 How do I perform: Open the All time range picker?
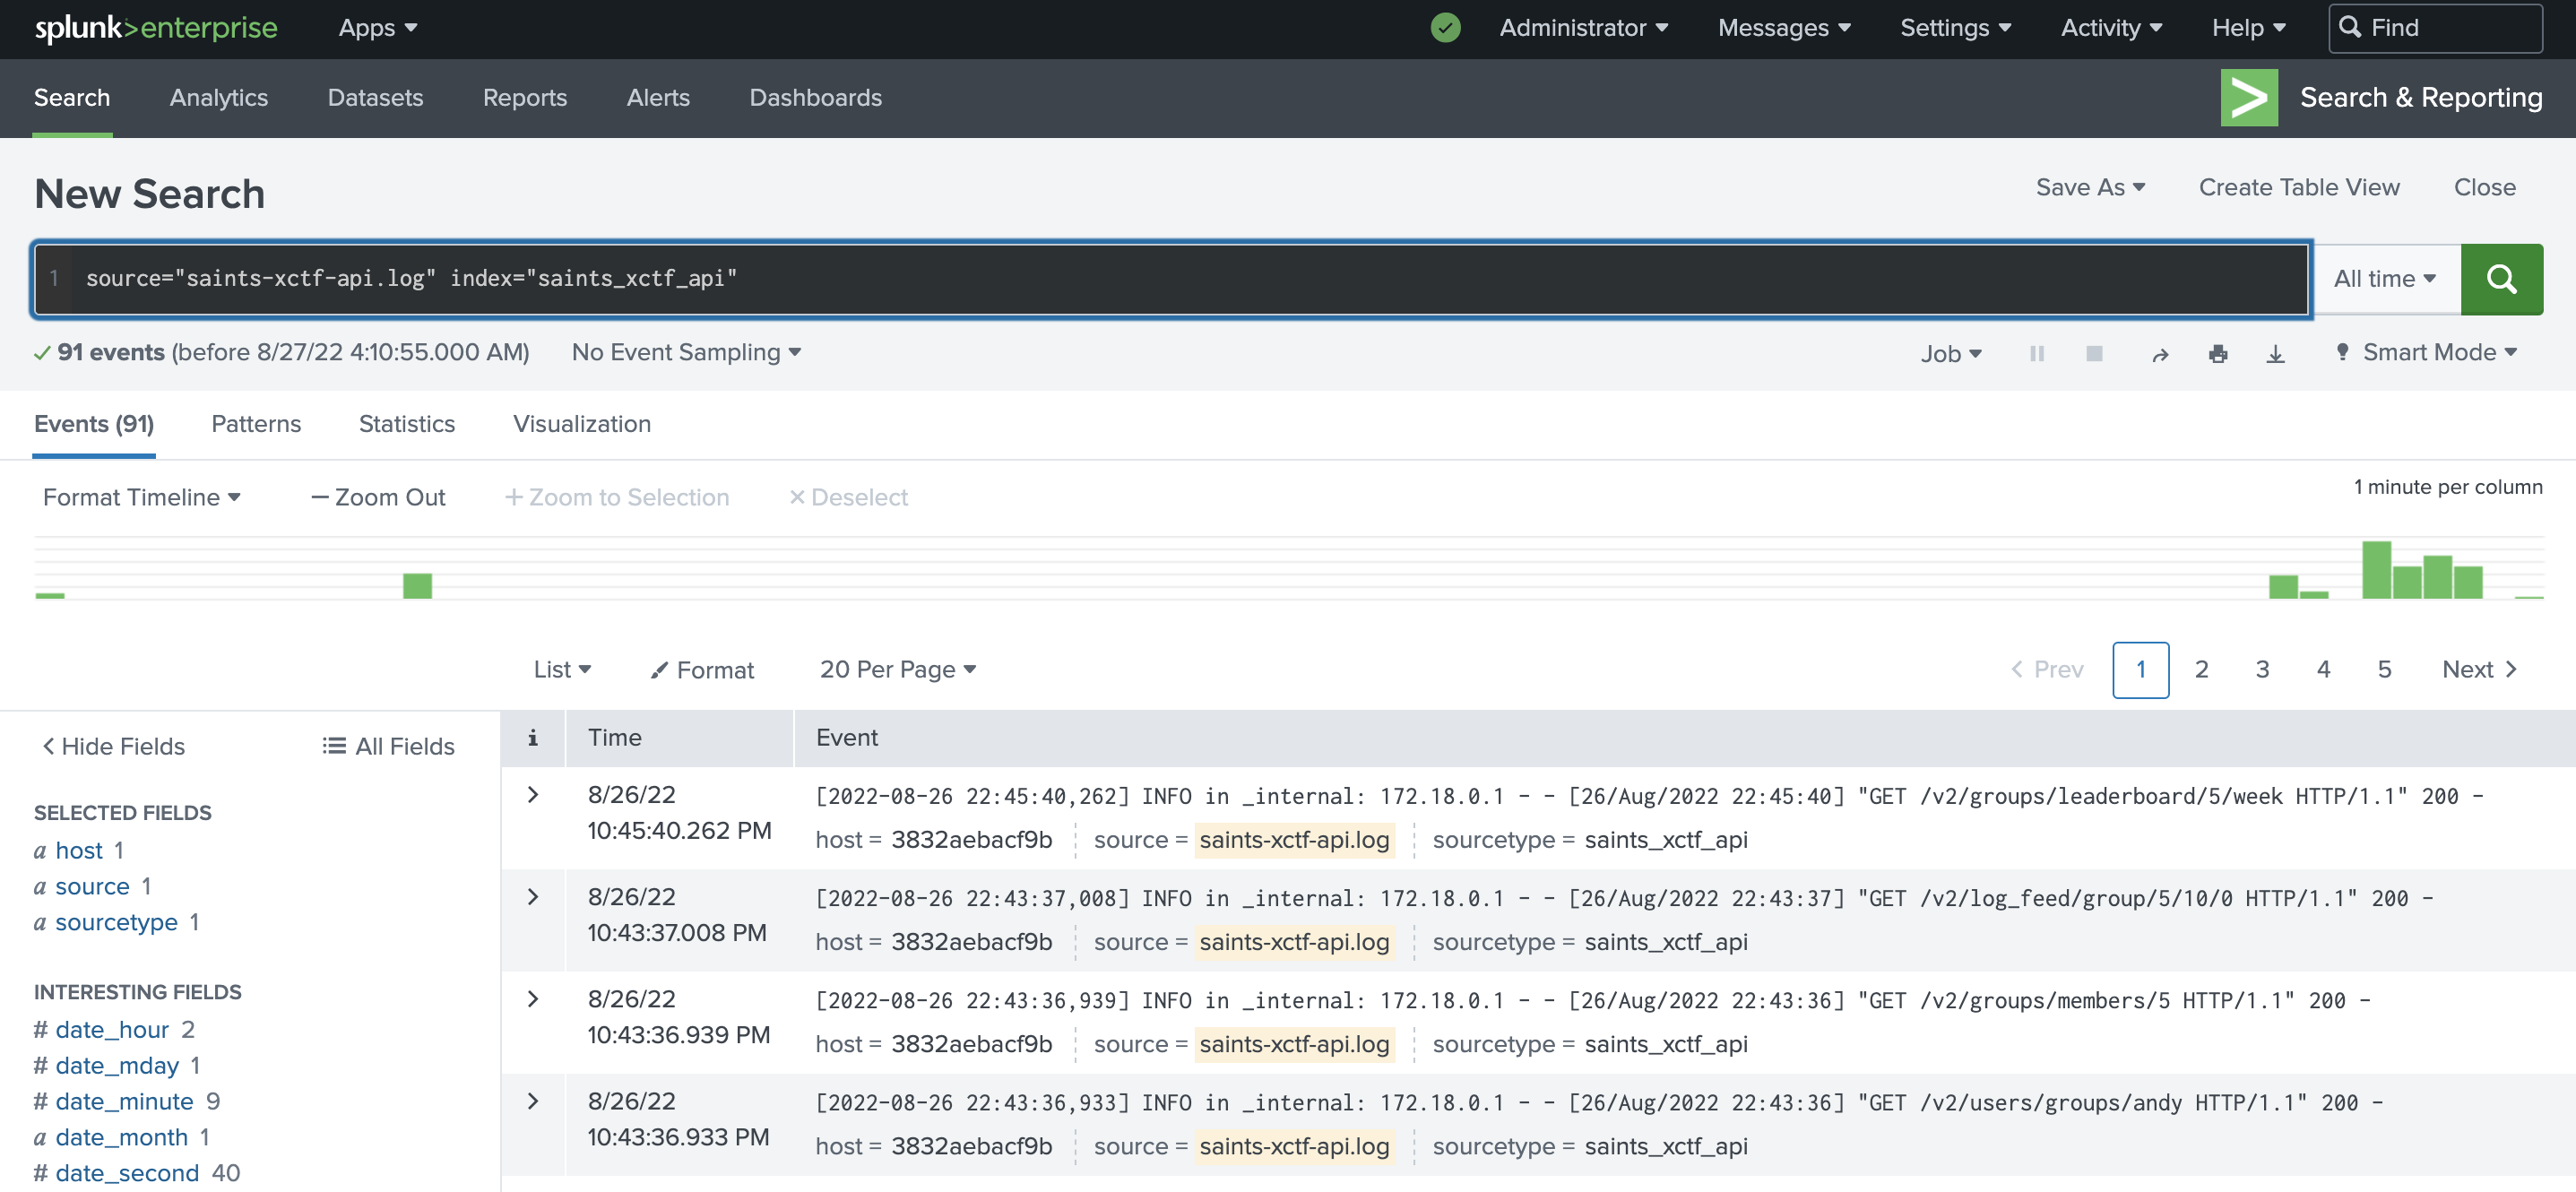pyautogui.click(x=2385, y=279)
